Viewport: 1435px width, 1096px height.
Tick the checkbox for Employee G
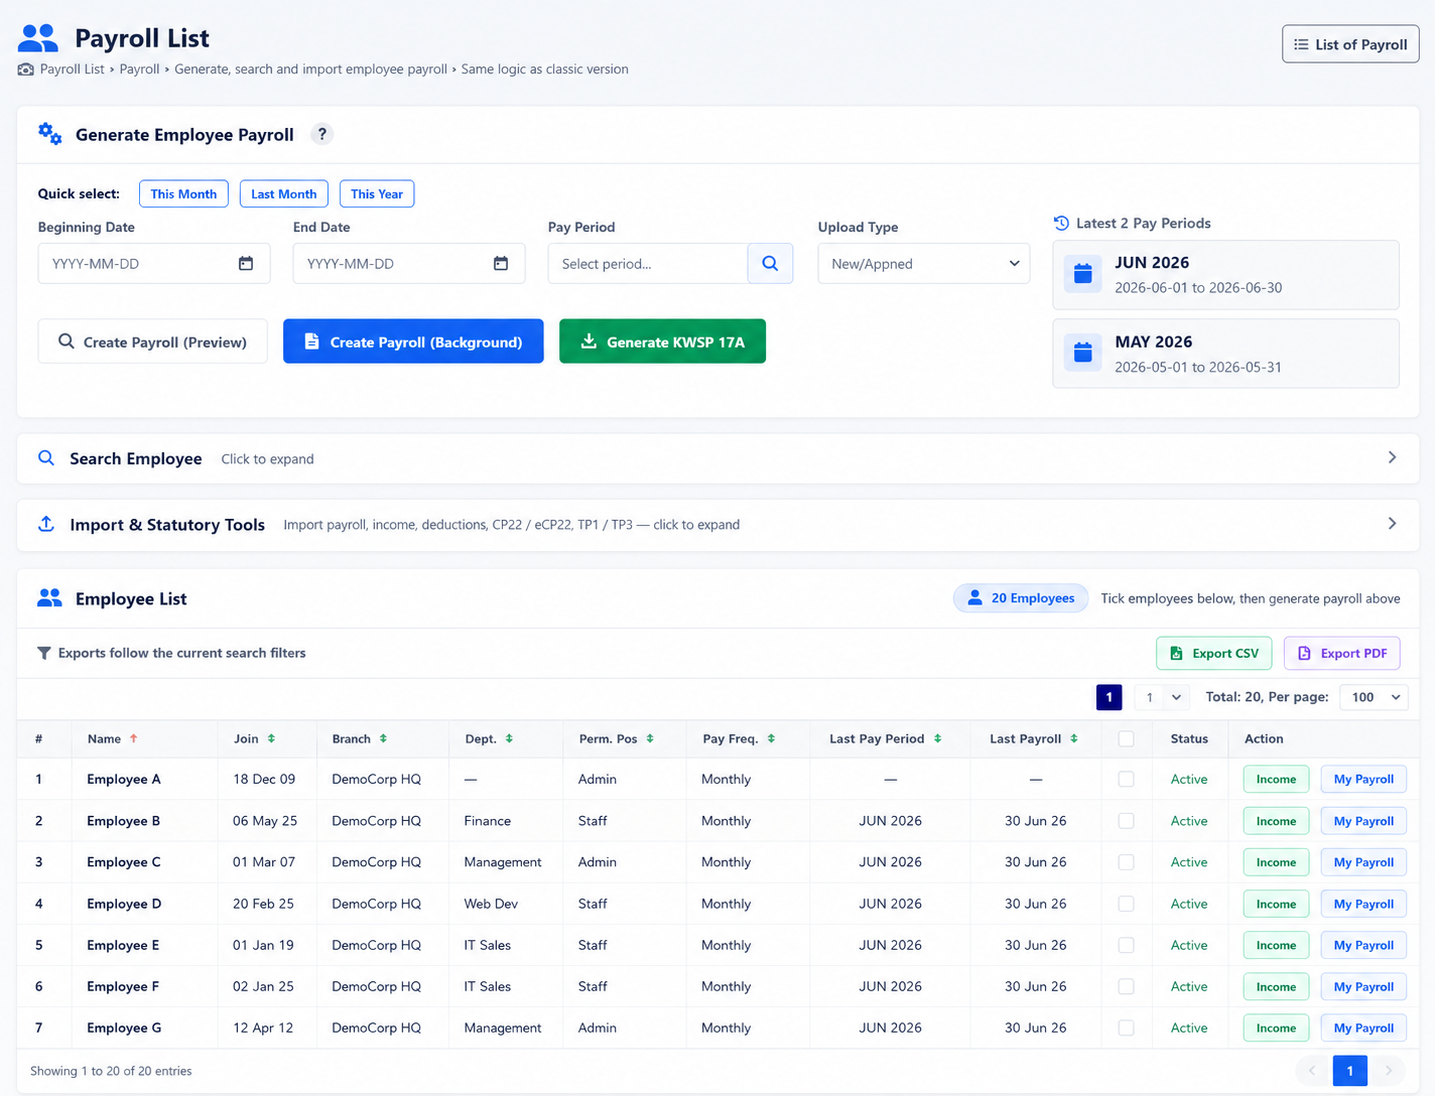click(x=1126, y=1028)
